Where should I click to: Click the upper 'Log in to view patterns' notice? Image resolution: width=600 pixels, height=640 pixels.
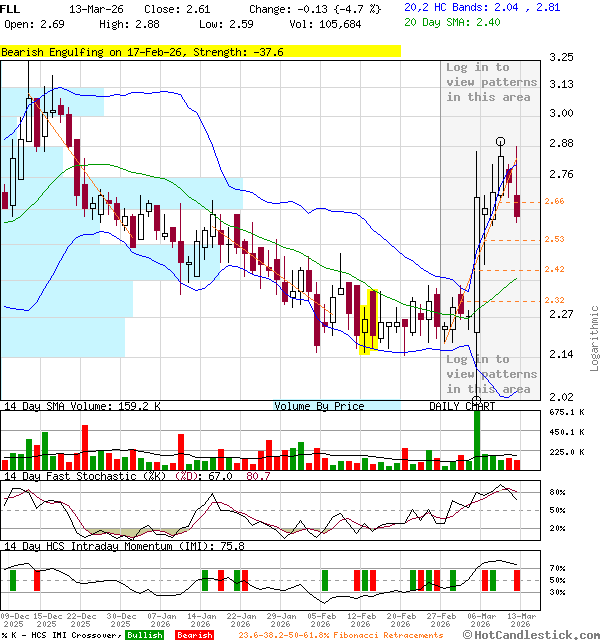tap(491, 82)
